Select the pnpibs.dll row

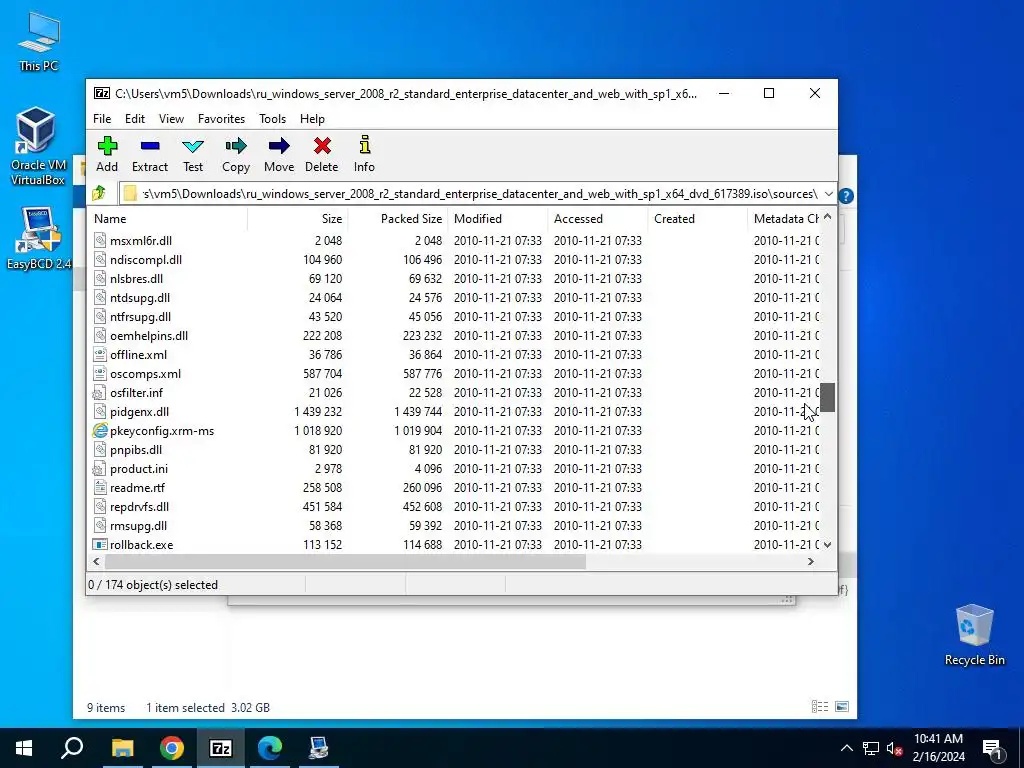[x=454, y=449]
